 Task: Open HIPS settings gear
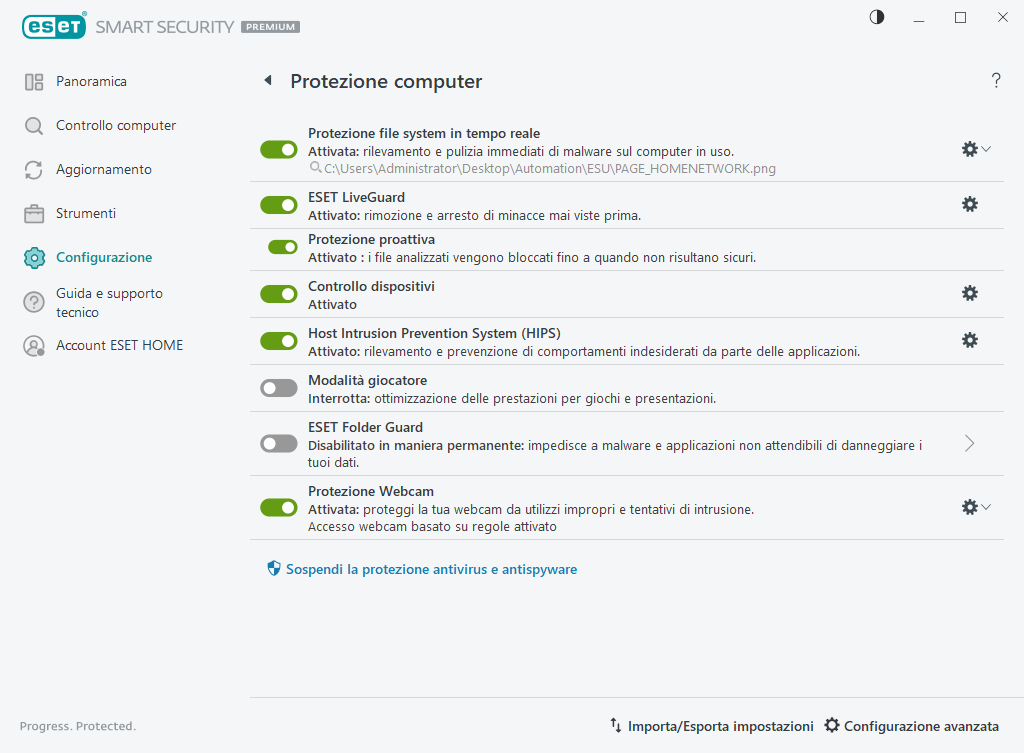pyautogui.click(x=969, y=339)
